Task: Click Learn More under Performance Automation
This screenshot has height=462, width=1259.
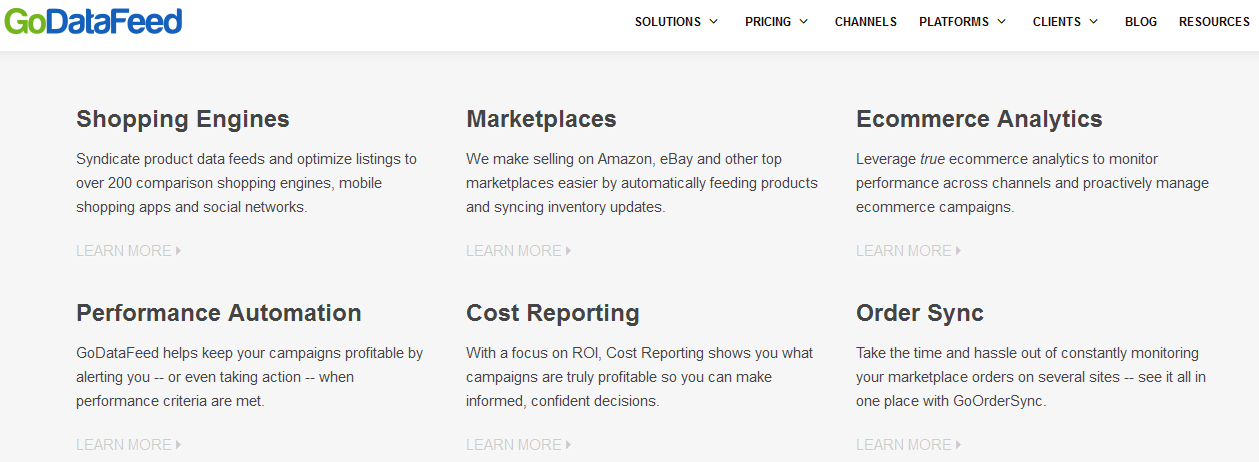Action: pyautogui.click(x=128, y=445)
